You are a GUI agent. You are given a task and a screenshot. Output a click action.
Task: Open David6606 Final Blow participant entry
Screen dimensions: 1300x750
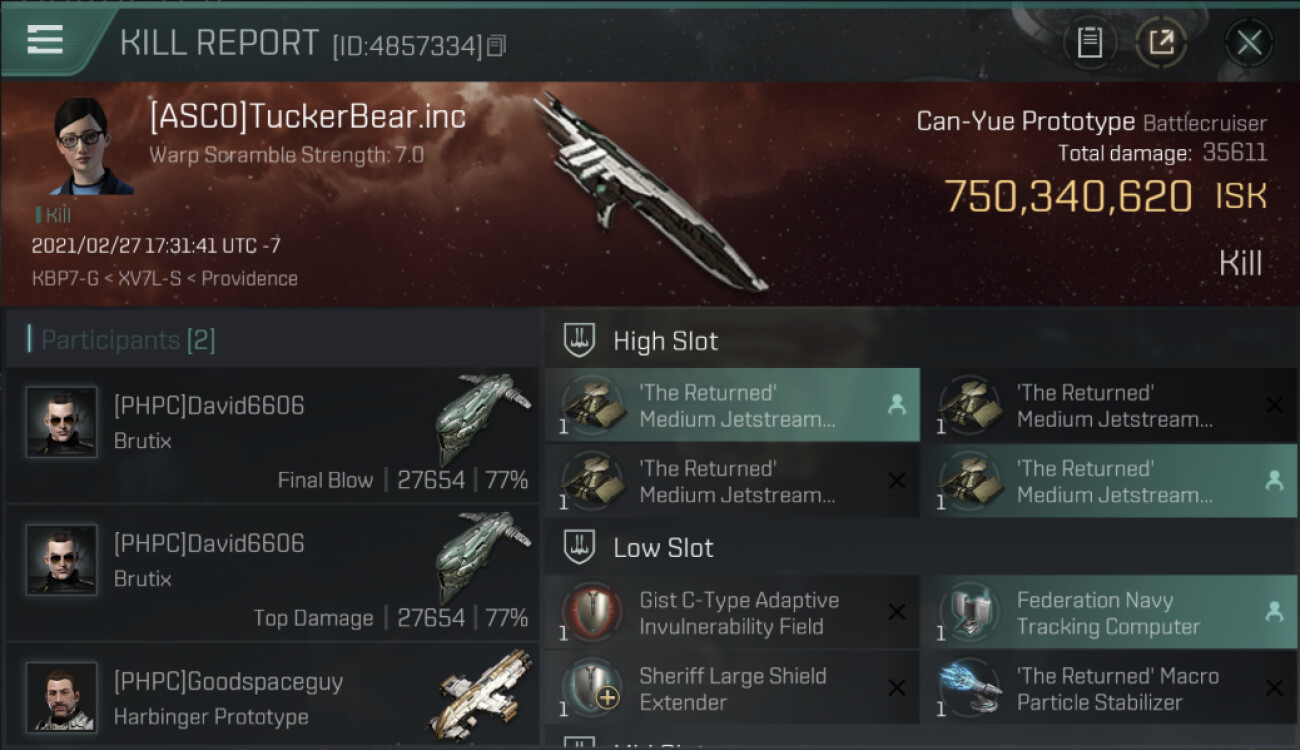[272, 434]
